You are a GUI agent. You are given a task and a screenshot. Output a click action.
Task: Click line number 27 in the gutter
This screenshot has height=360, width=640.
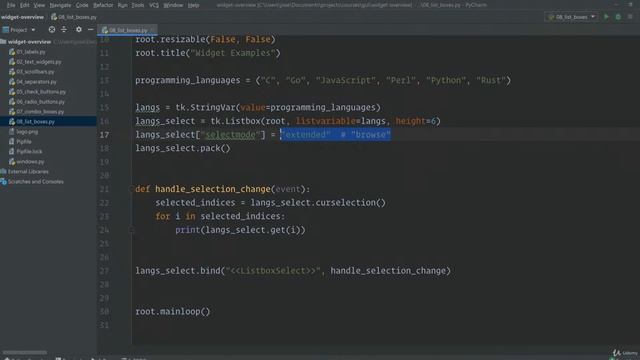point(104,271)
